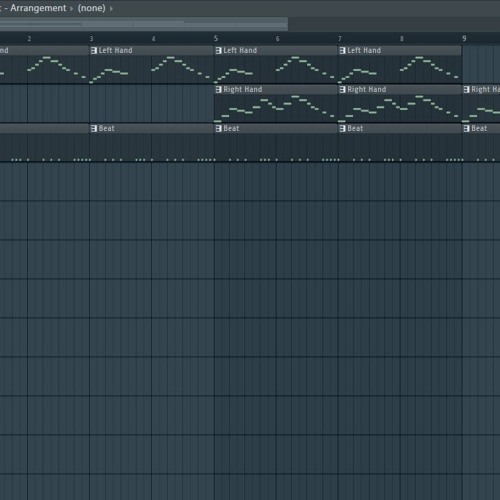500x500 pixels.
Task: Click the Beat clip icon at bar 3
Action: [94, 129]
